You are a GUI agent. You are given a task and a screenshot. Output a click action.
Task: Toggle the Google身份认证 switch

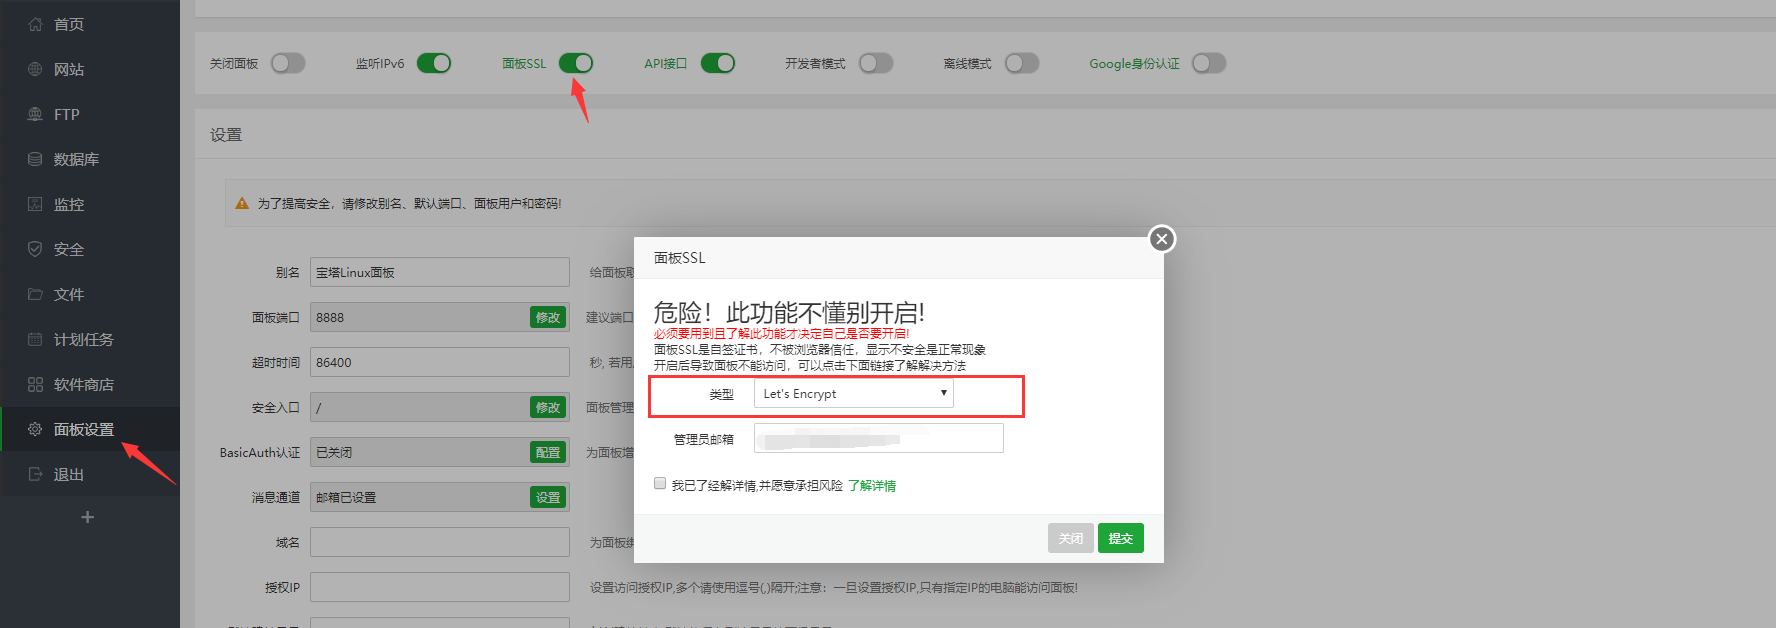[1209, 63]
